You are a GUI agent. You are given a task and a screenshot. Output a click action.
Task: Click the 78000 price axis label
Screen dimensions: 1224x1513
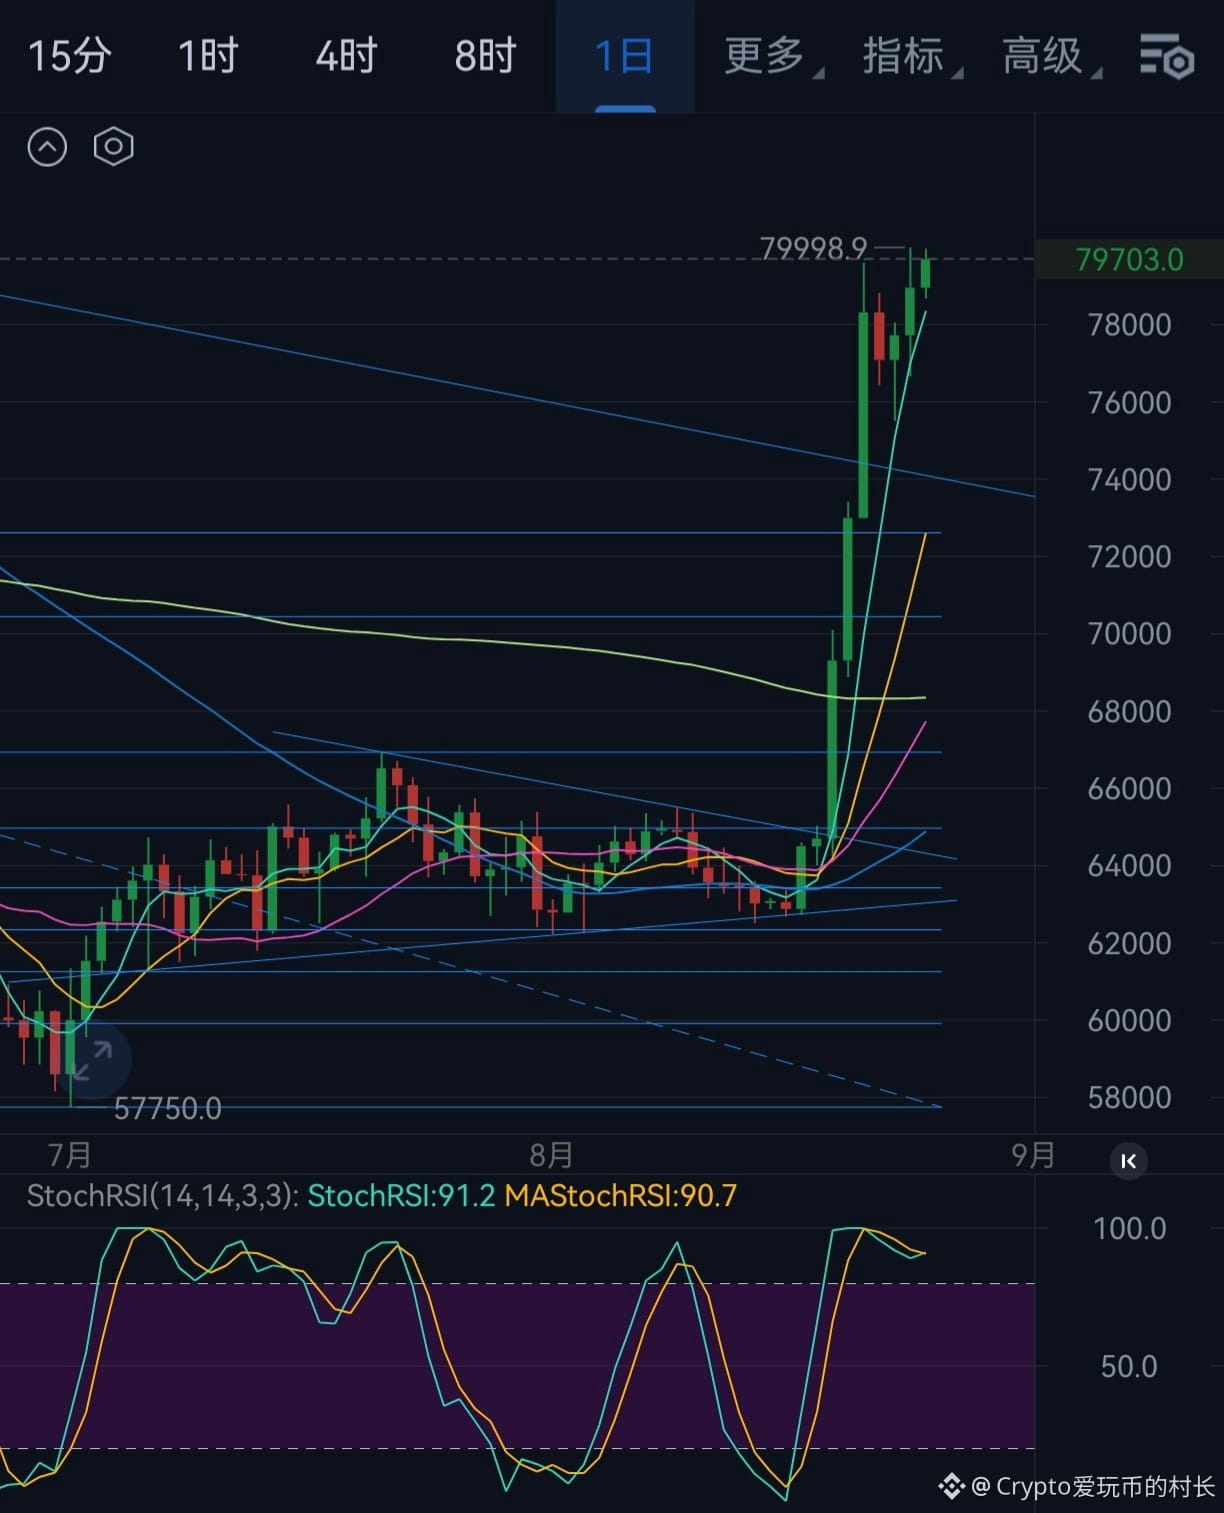point(1129,325)
